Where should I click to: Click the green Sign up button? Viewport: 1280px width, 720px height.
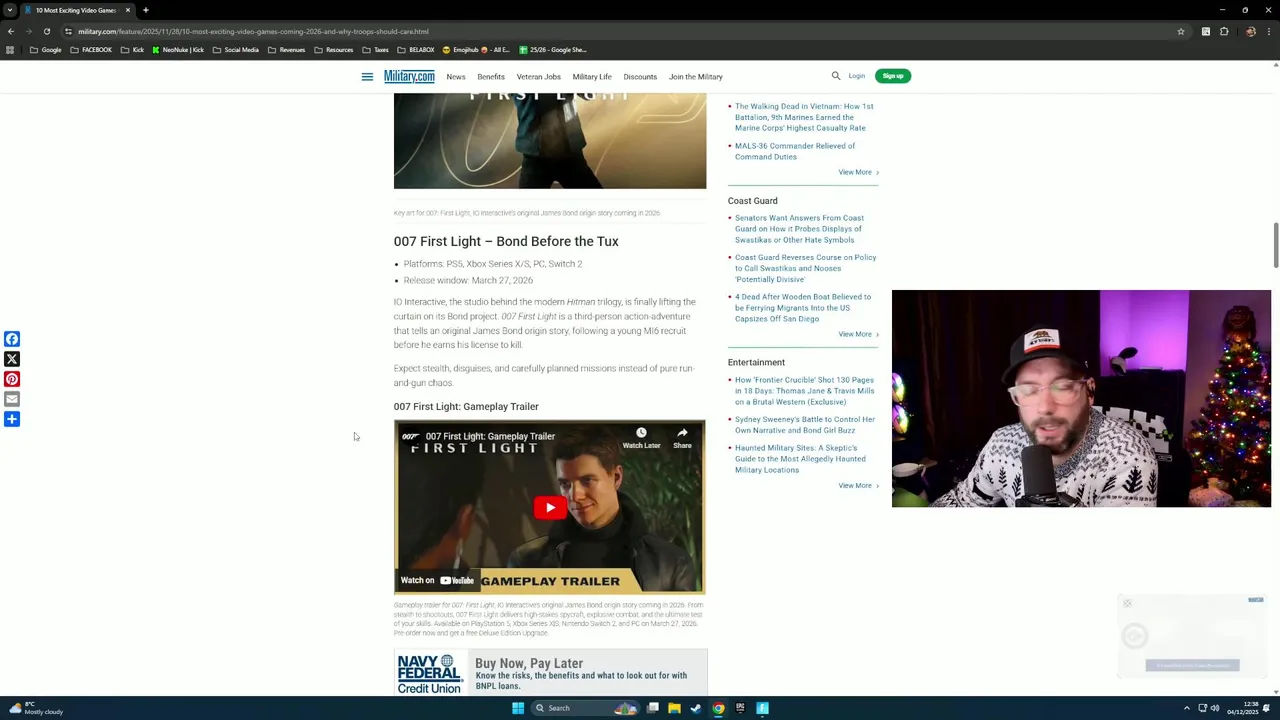pos(893,76)
